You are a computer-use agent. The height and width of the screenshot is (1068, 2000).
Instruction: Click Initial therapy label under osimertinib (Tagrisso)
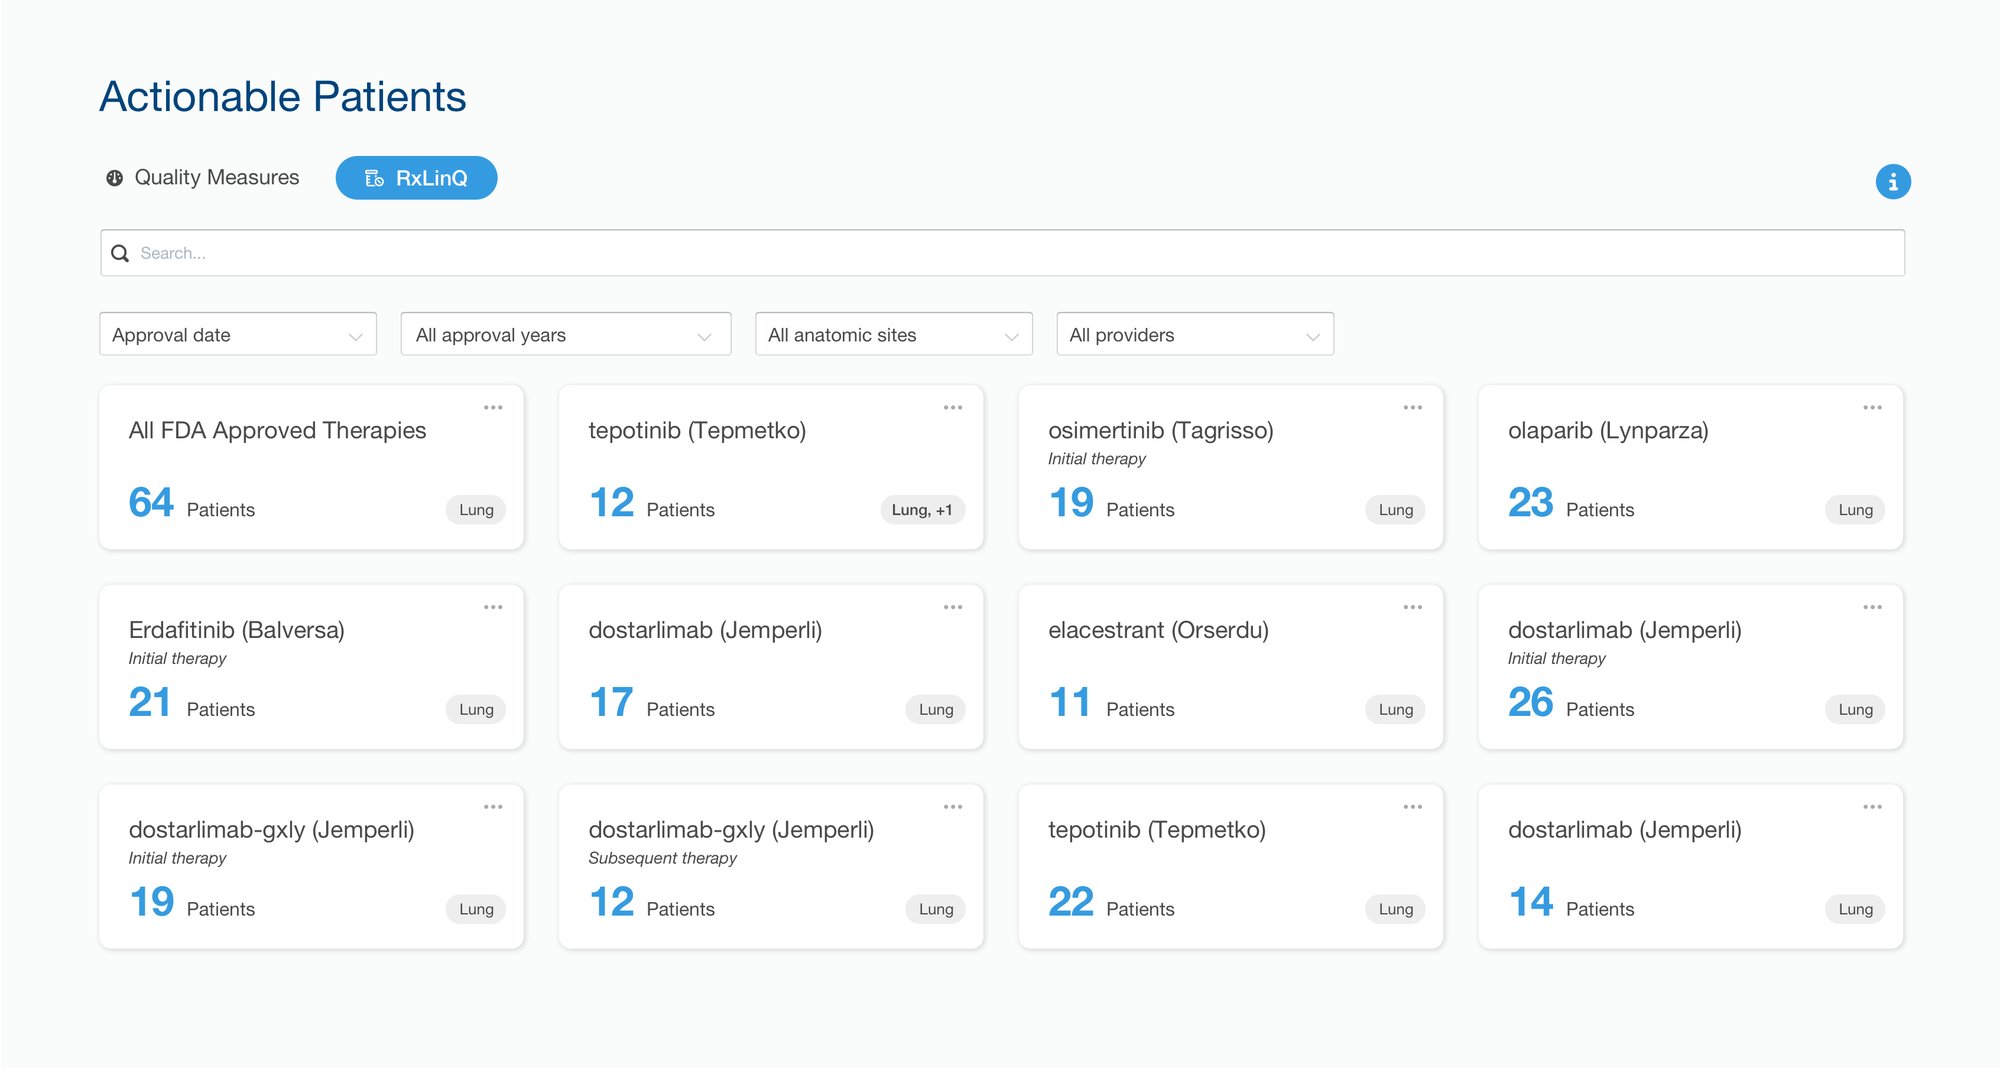click(1097, 459)
